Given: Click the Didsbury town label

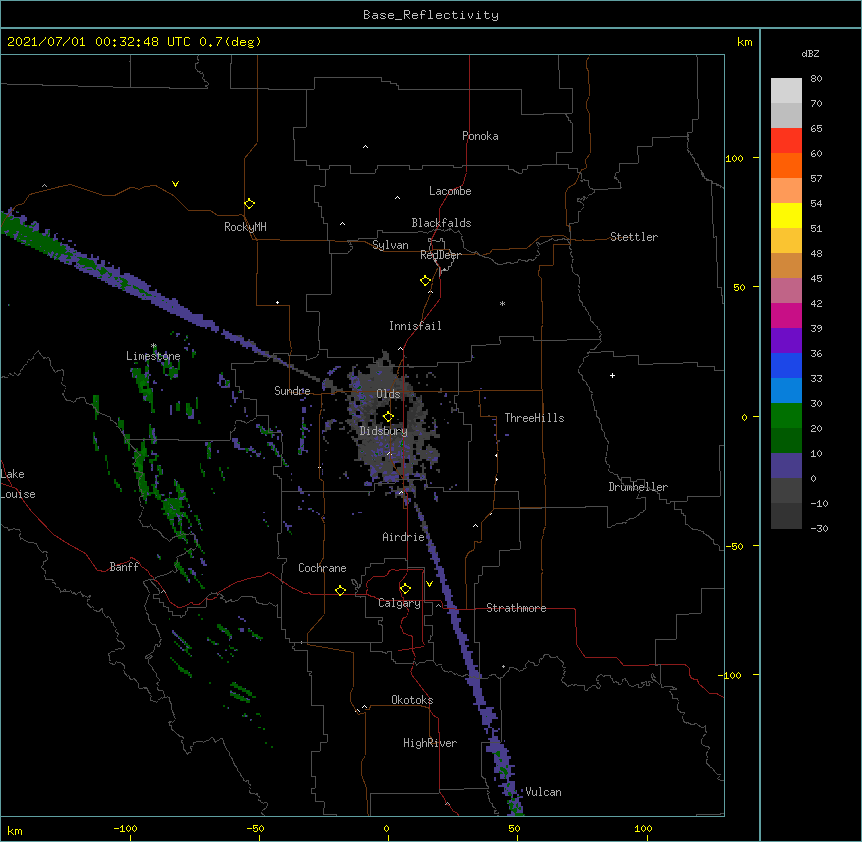Looking at the screenshot, I should (x=383, y=431).
